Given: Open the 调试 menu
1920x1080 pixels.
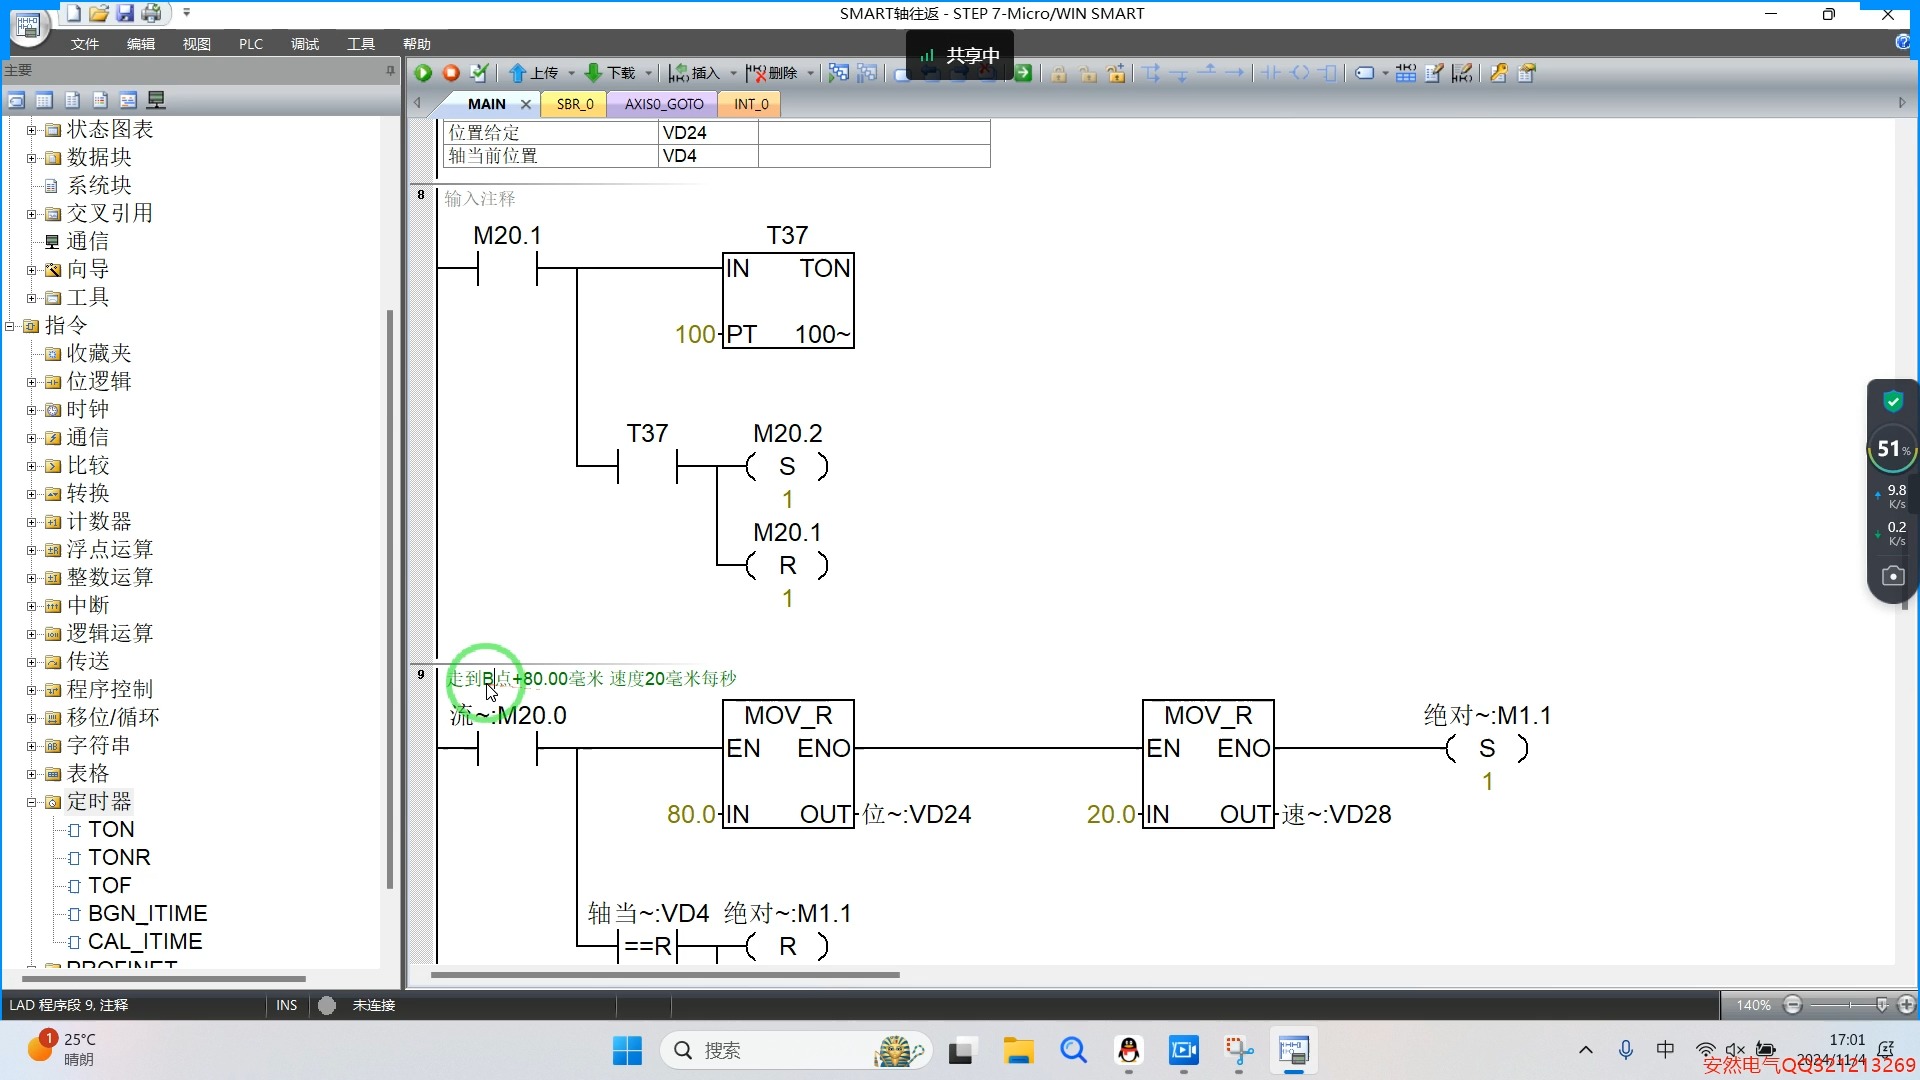Looking at the screenshot, I should click(305, 44).
